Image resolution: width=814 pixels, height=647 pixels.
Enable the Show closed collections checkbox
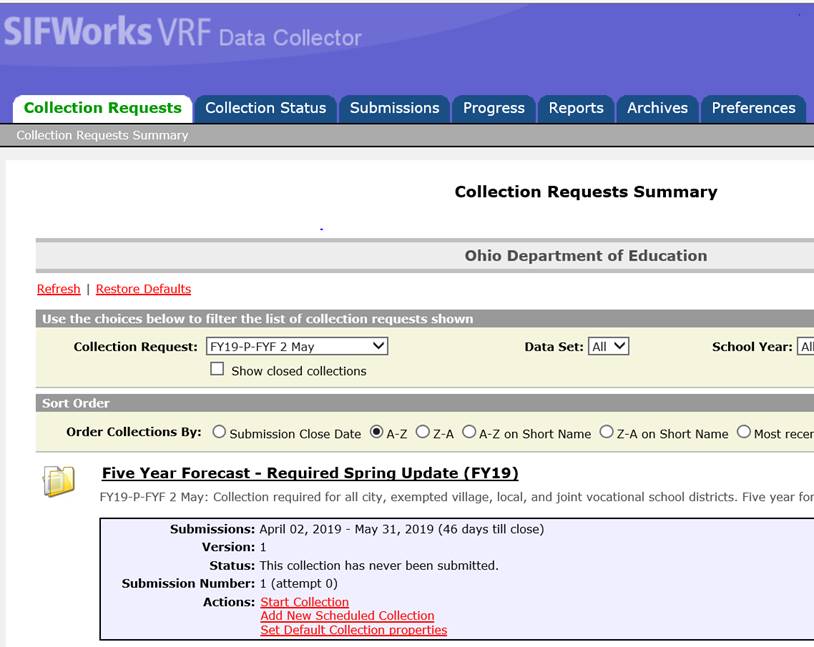[x=217, y=370]
